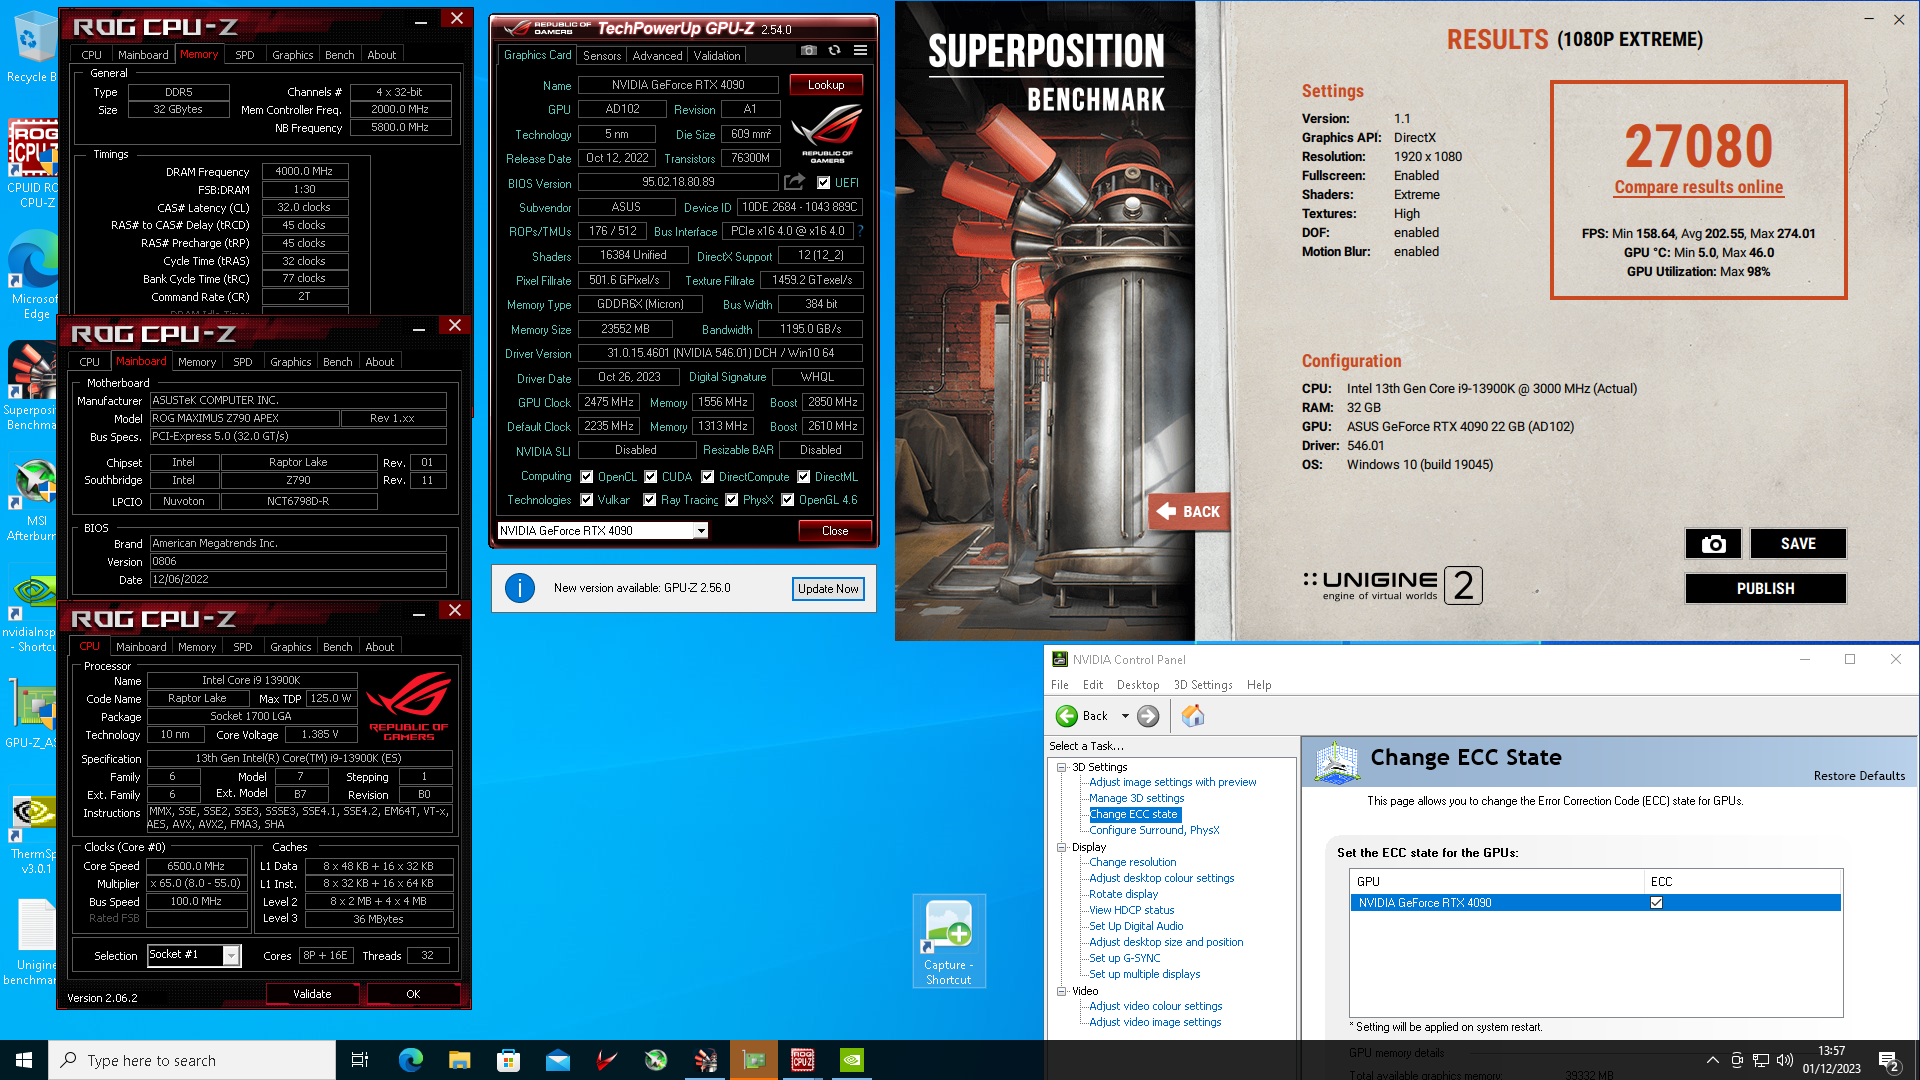
Task: Click the NVIDIA Control Panel Home icon
Action: tap(1193, 716)
